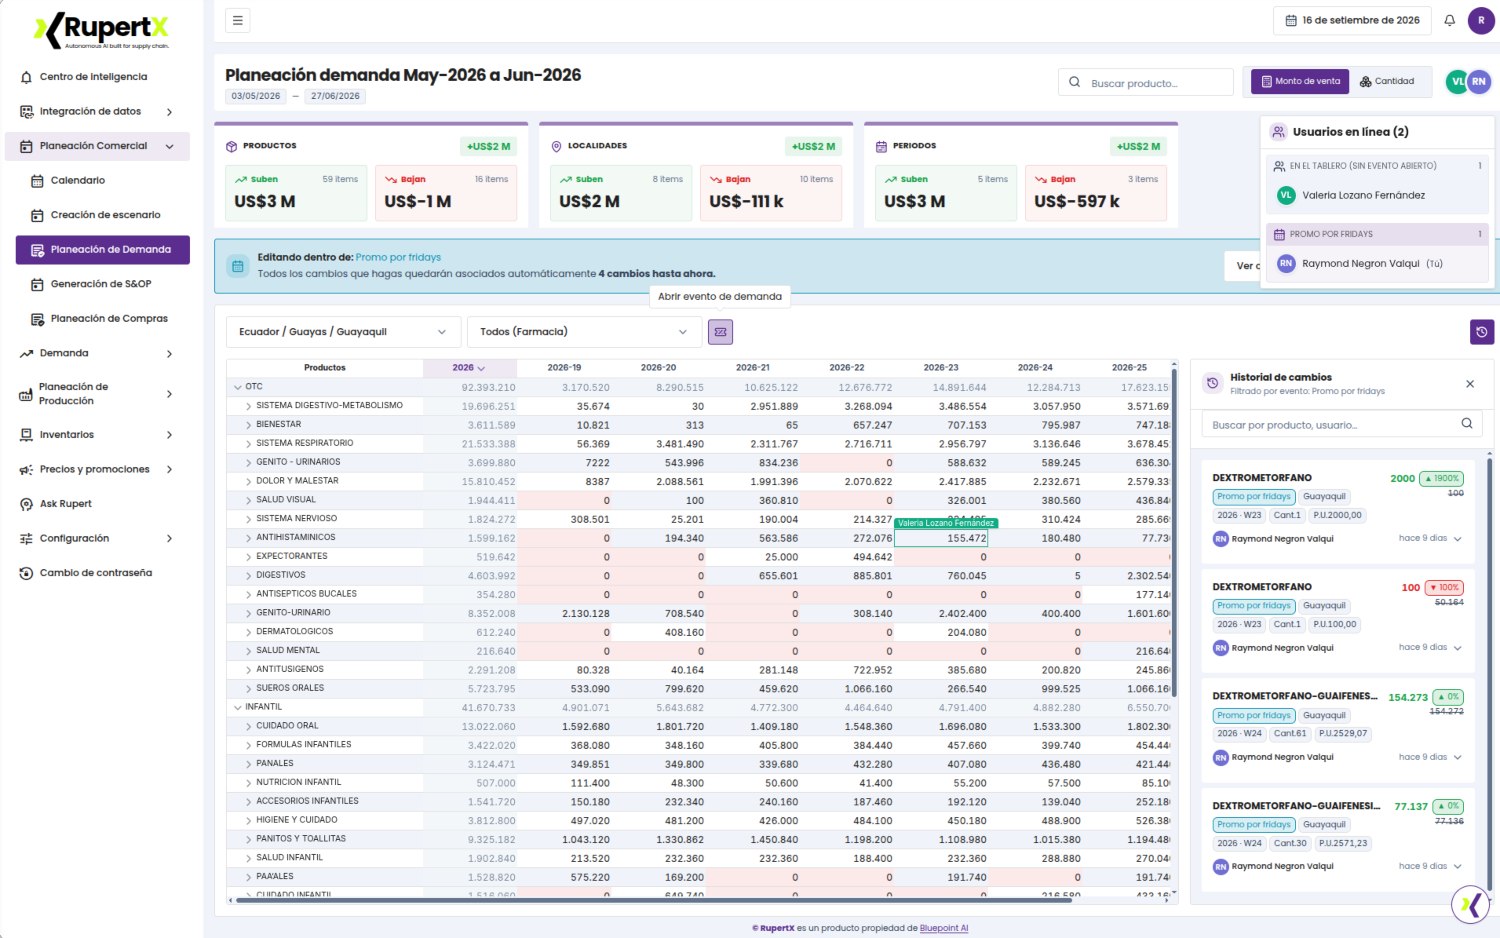Open Centro de Inteligencia
The height and width of the screenshot is (938, 1500).
93,77
